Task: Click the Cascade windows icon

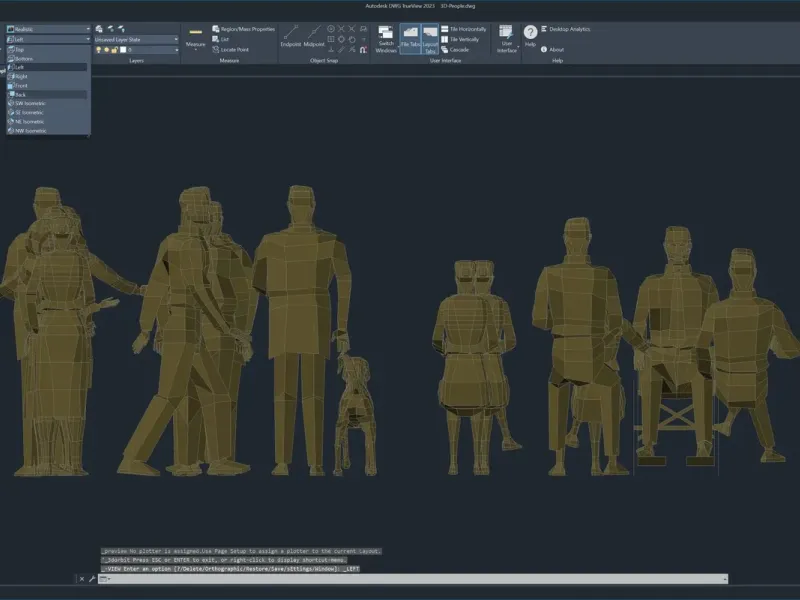Action: click(453, 49)
